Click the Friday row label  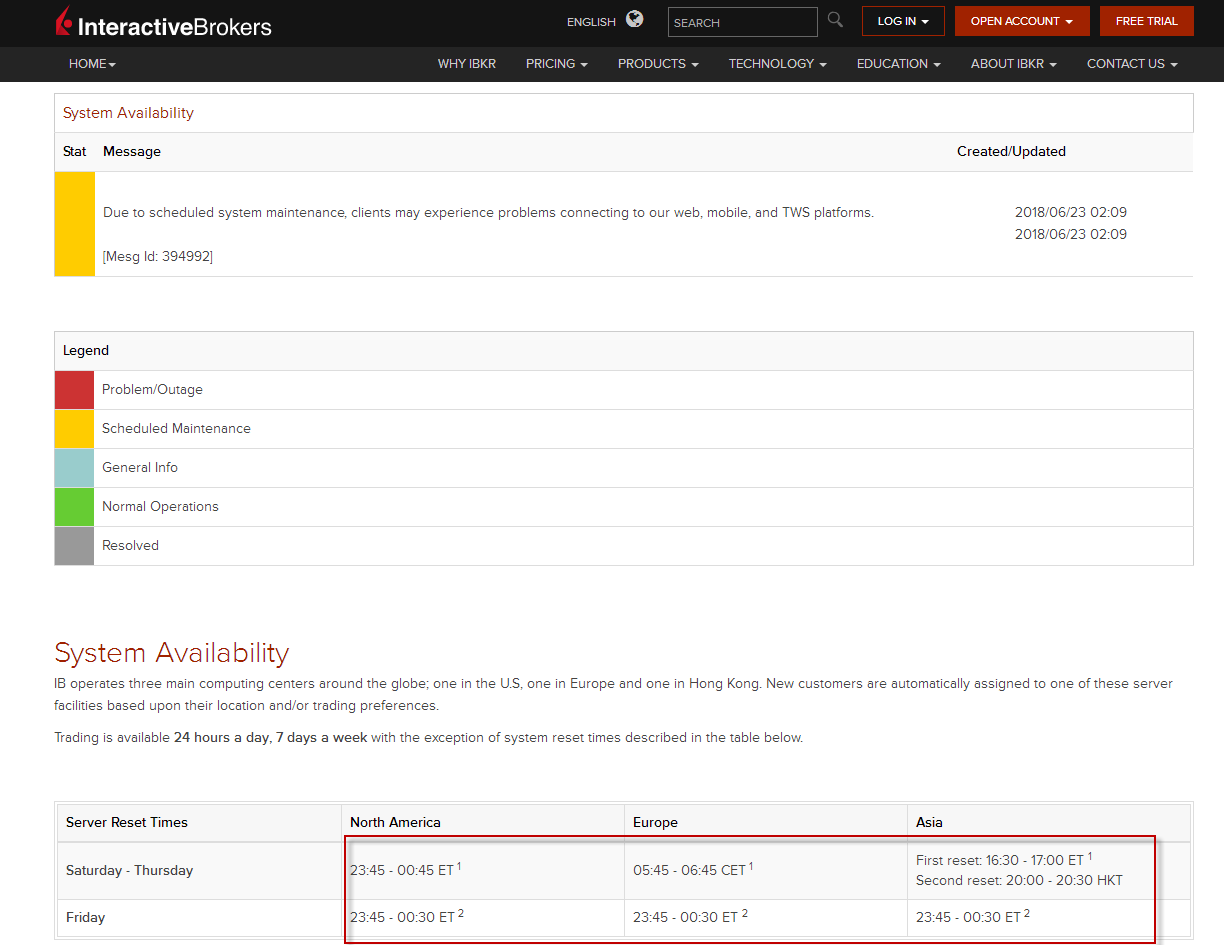pos(85,918)
